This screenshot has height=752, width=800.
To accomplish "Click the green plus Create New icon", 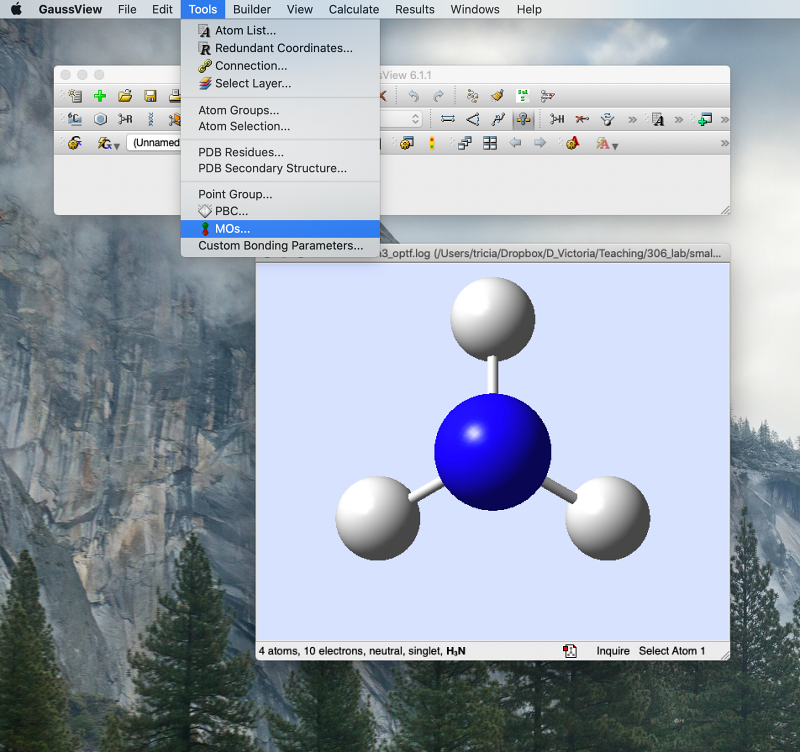I will tap(100, 96).
